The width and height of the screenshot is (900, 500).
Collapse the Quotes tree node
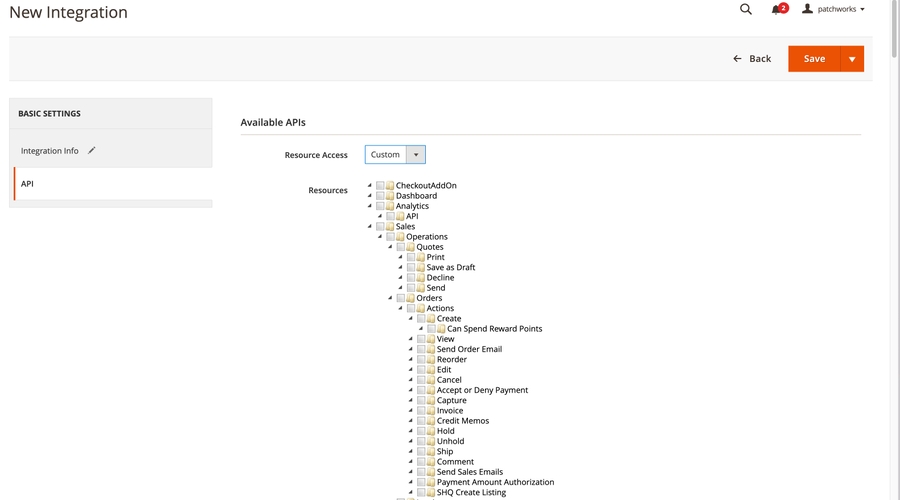[x=391, y=247]
